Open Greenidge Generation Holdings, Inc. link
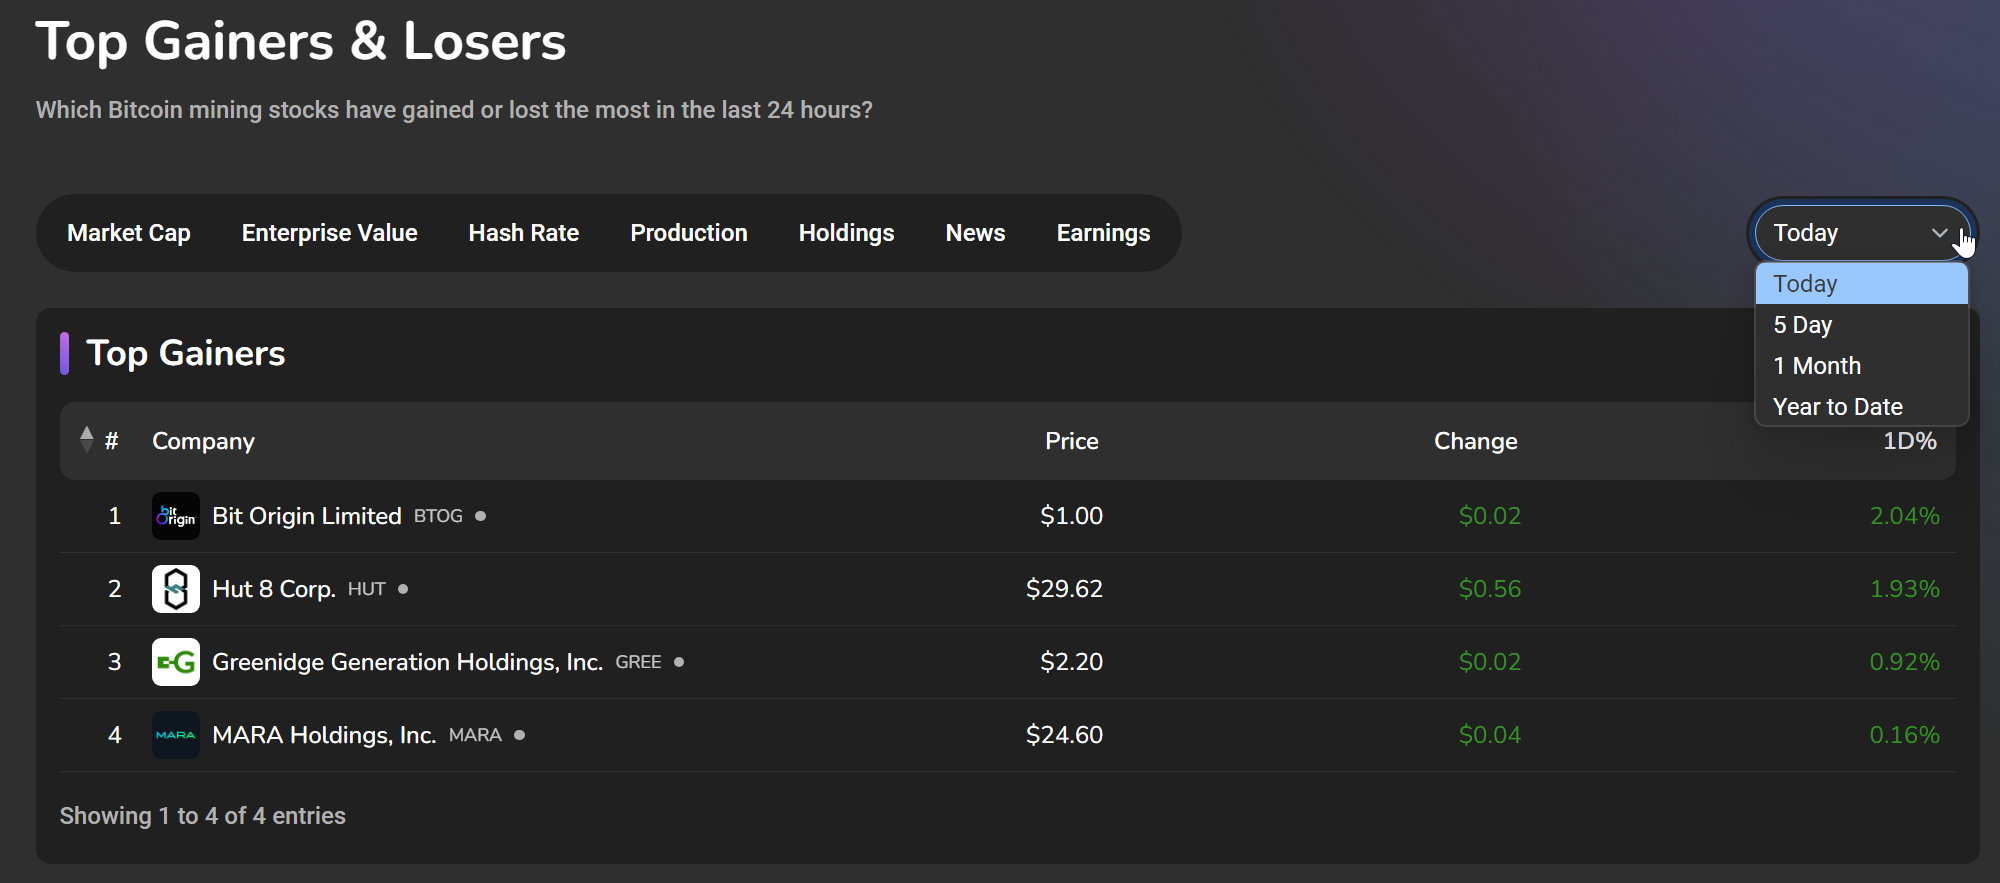Screen dimensions: 2000x883 coord(407,662)
